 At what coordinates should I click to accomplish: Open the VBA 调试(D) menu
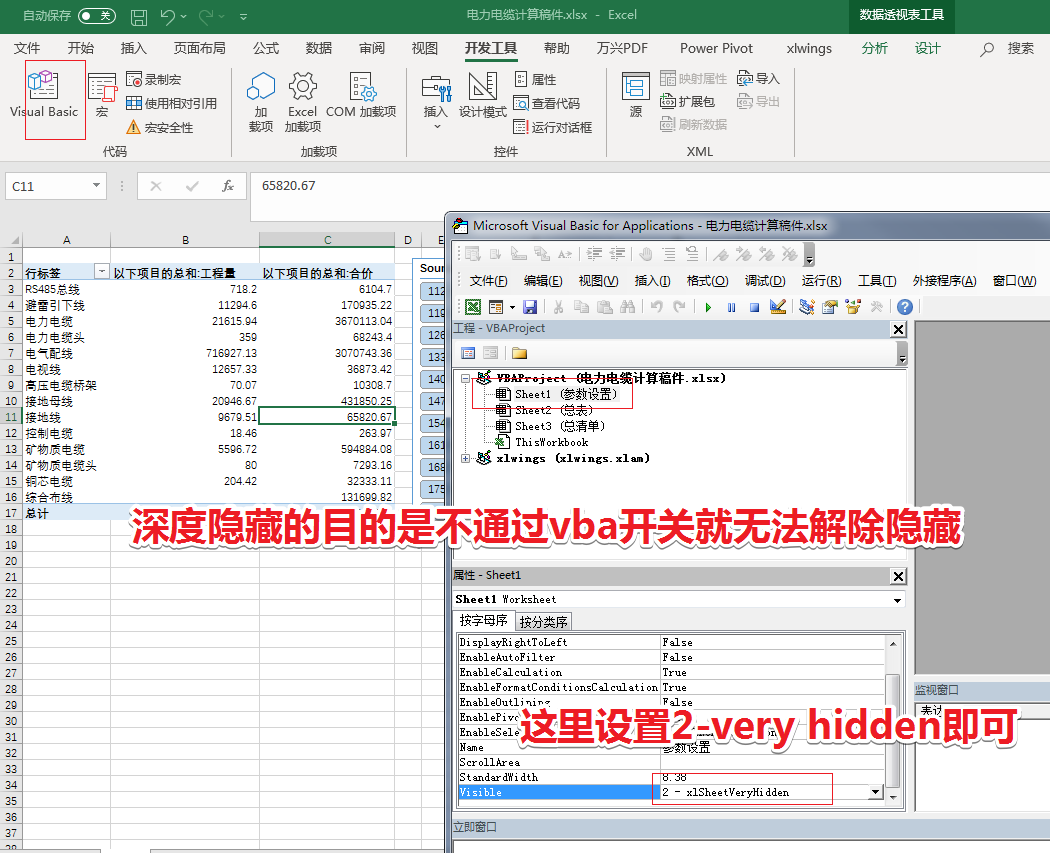pyautogui.click(x=765, y=281)
